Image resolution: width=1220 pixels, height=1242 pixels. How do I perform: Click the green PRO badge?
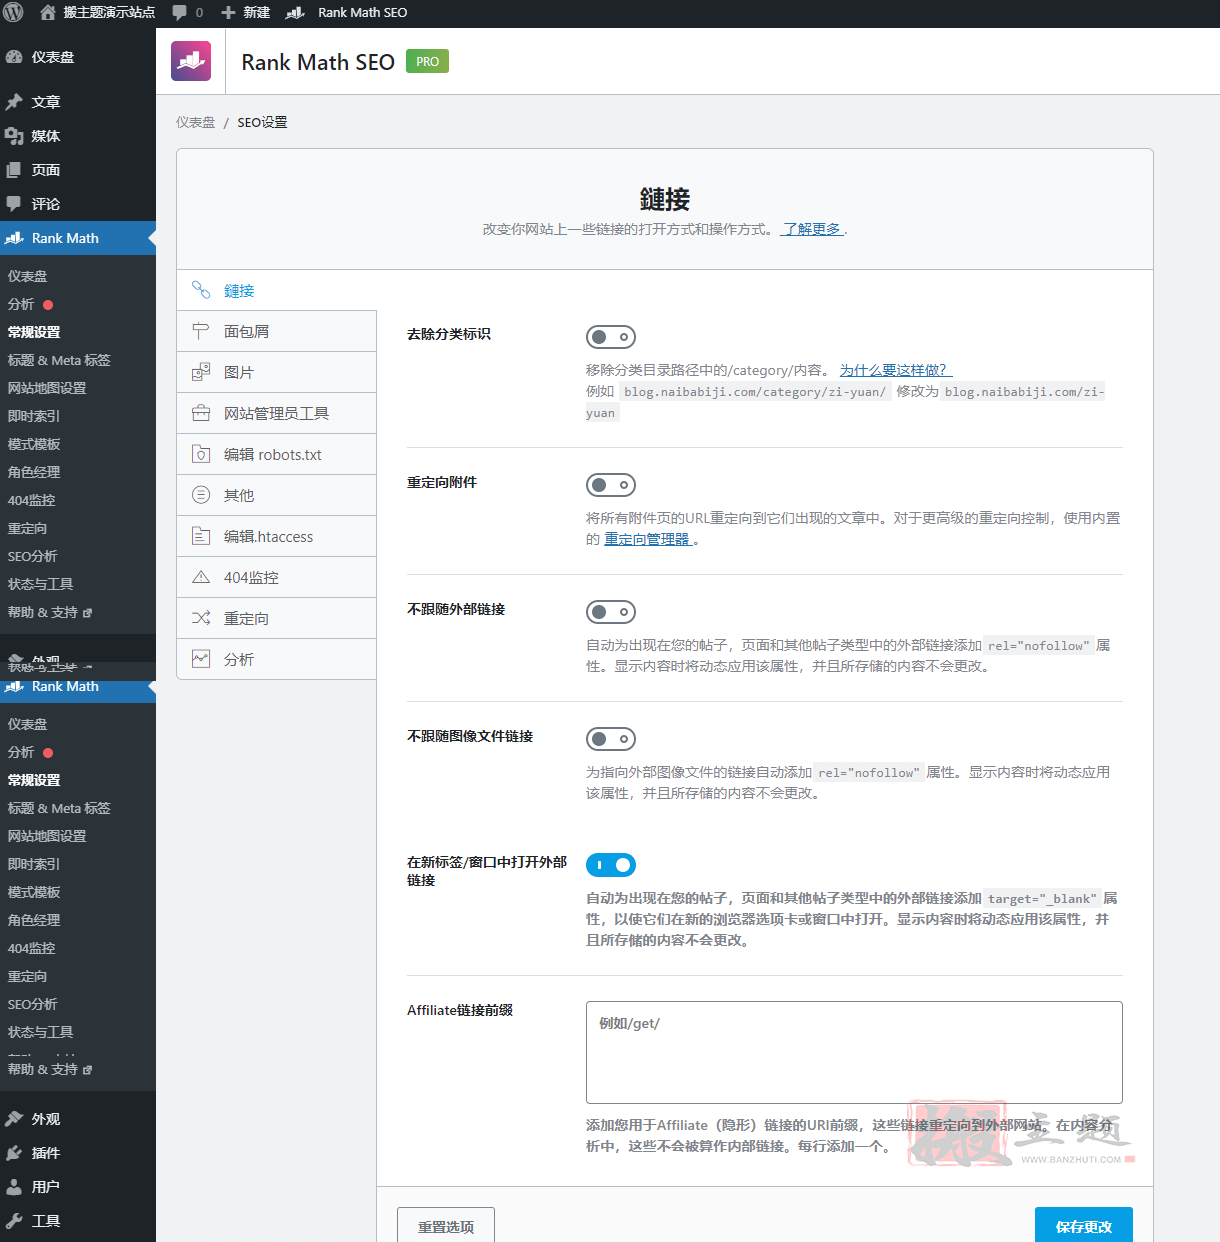(x=427, y=61)
